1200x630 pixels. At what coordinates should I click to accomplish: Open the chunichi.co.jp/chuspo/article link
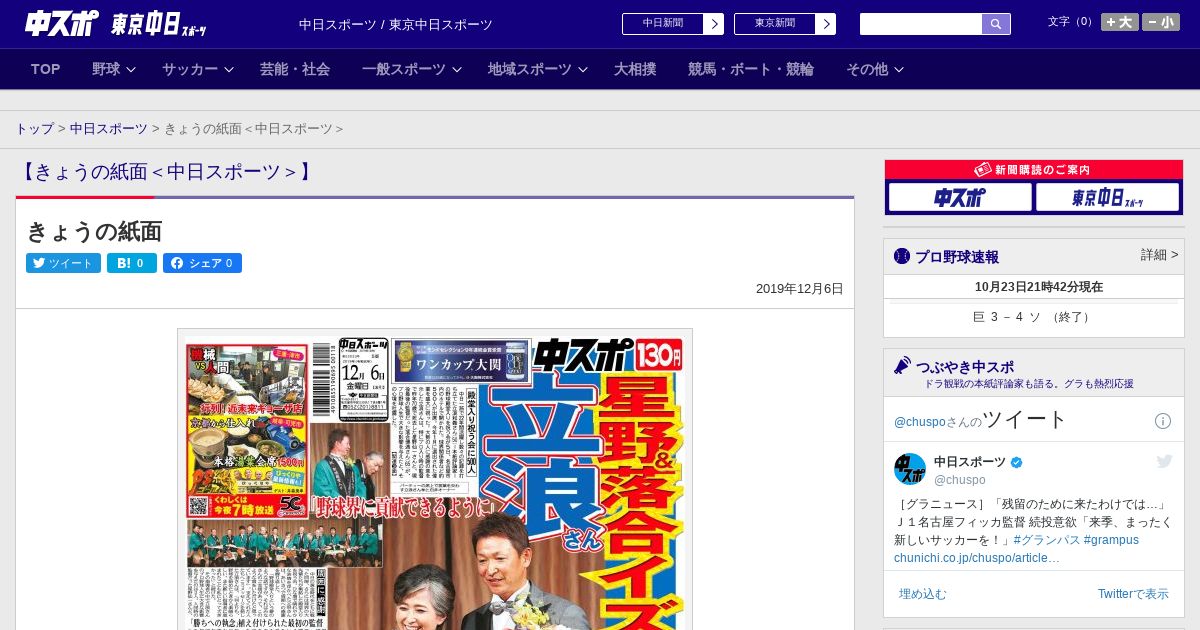coord(977,558)
